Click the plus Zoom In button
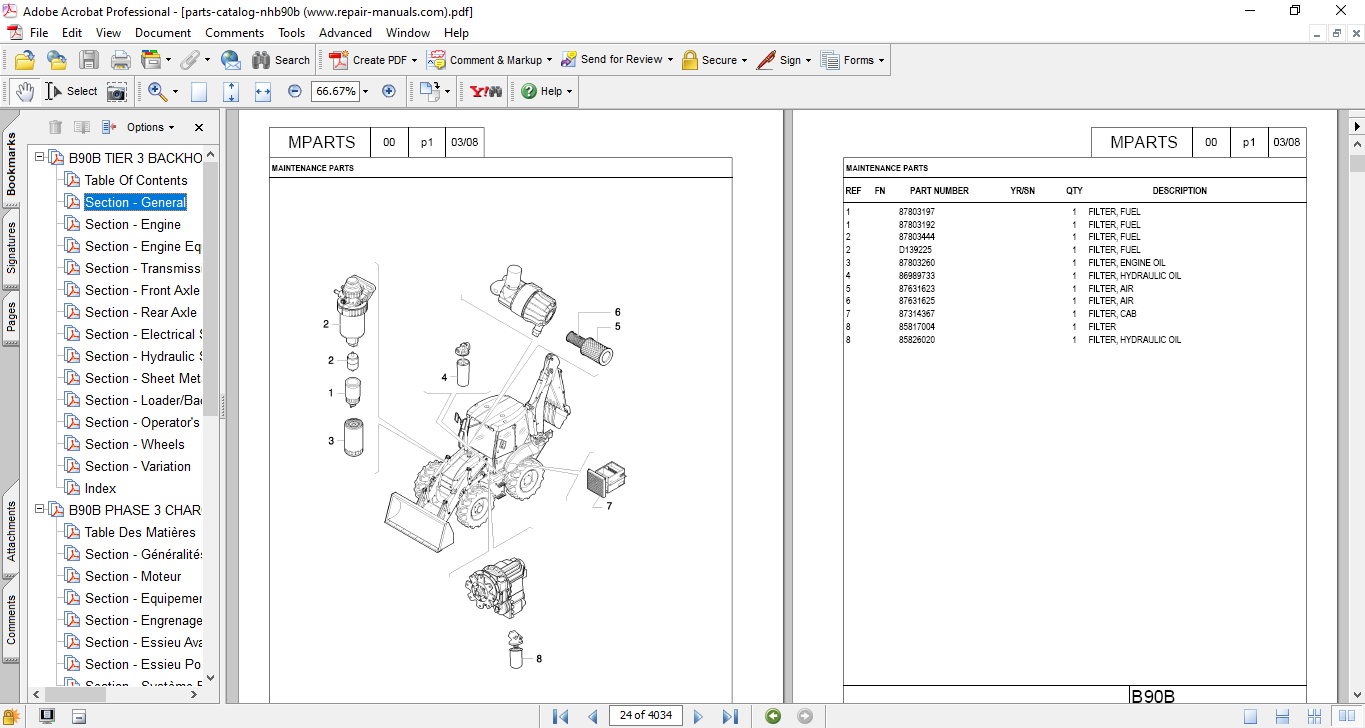The width and height of the screenshot is (1365, 728). coord(389,91)
